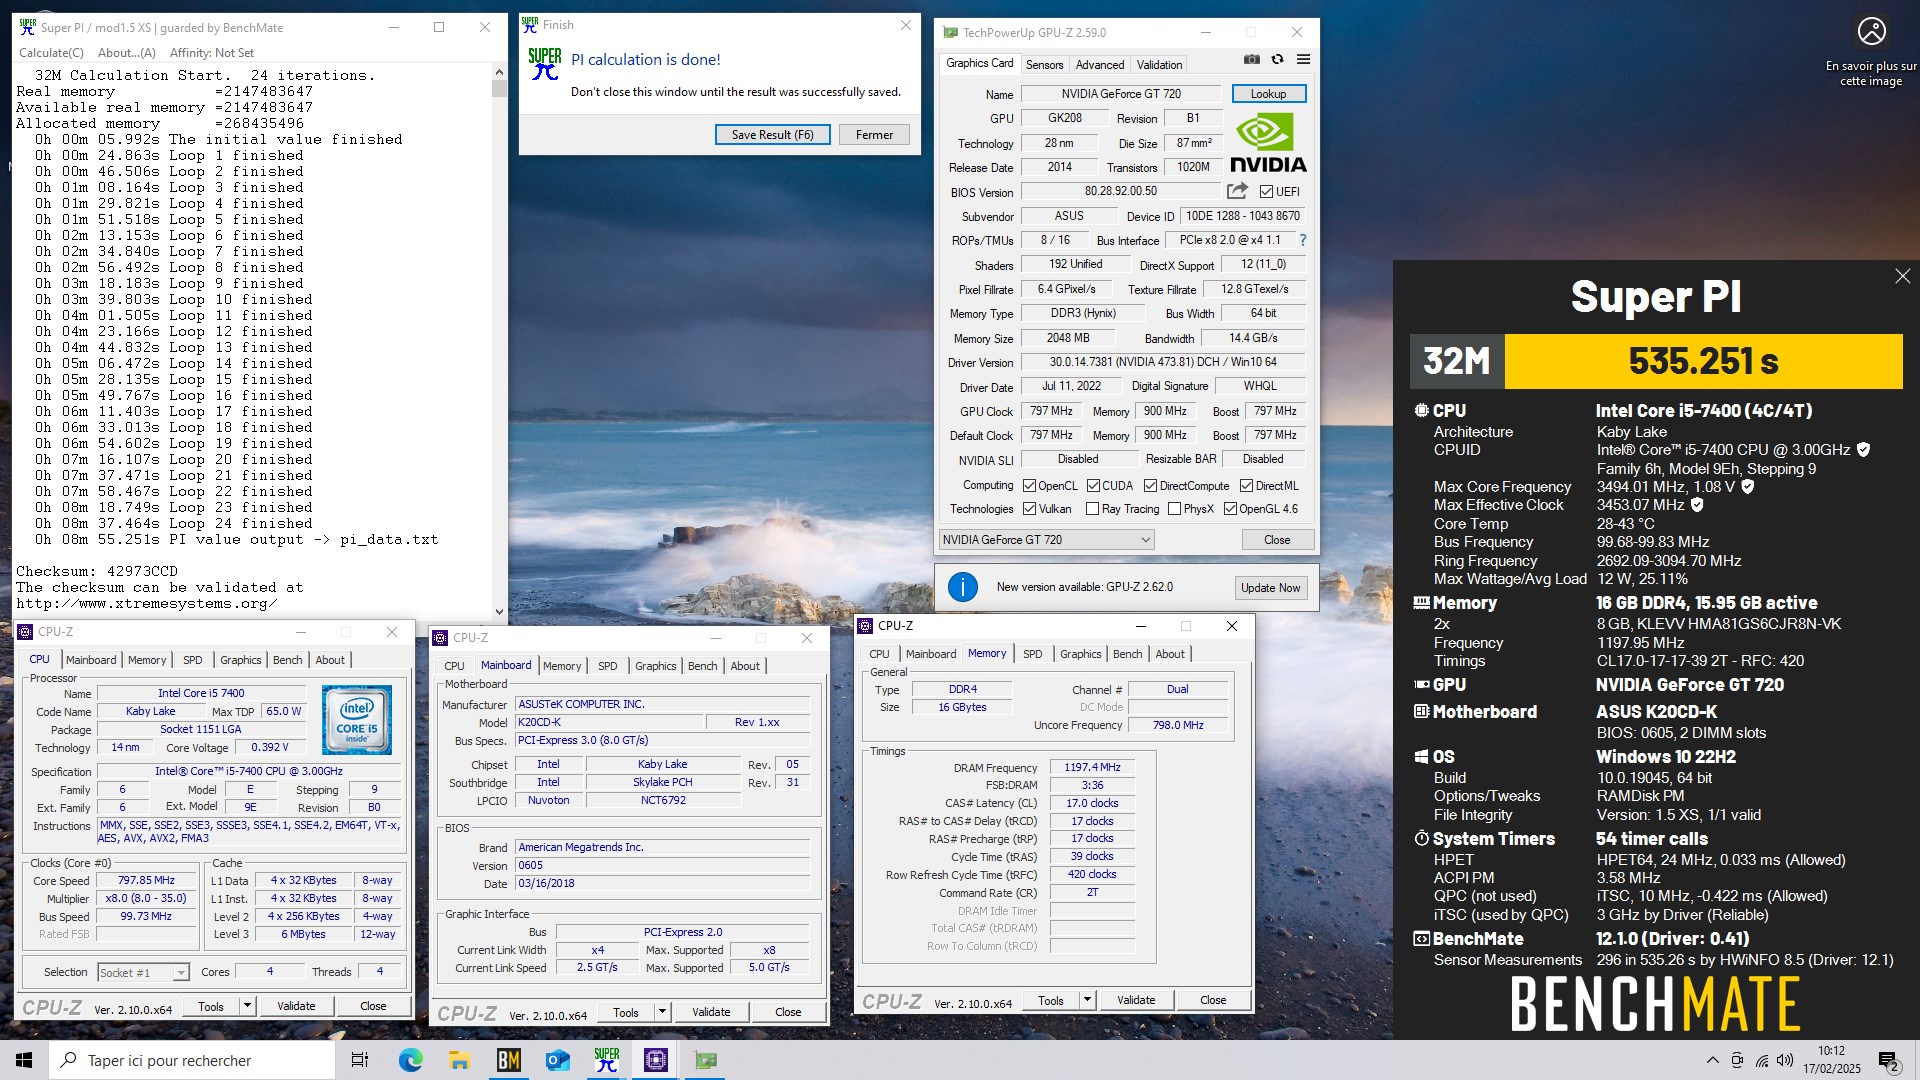Viewport: 1920px width, 1080px height.
Task: Click the Super PI title bar icon
Action: (x=27, y=27)
